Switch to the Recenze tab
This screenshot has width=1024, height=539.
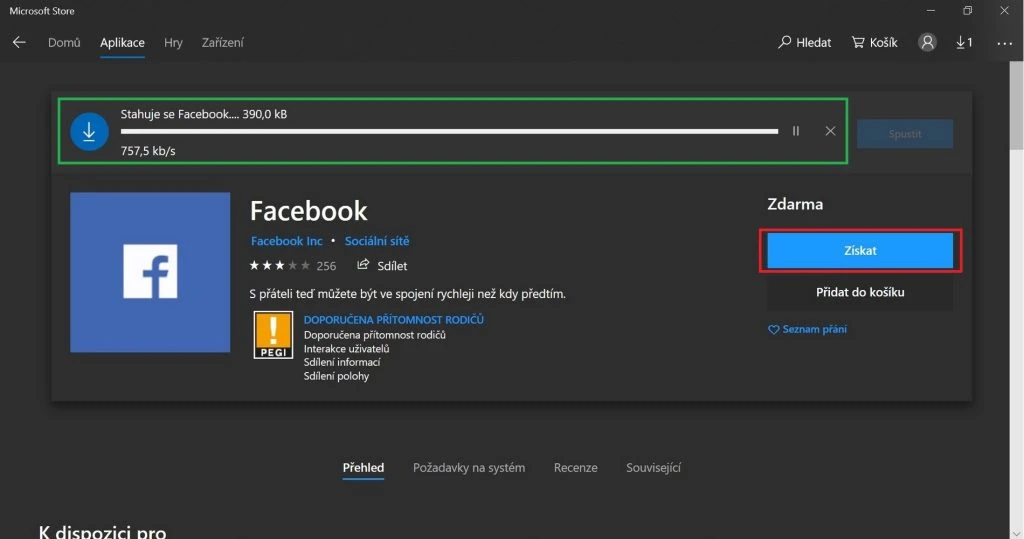tap(575, 468)
